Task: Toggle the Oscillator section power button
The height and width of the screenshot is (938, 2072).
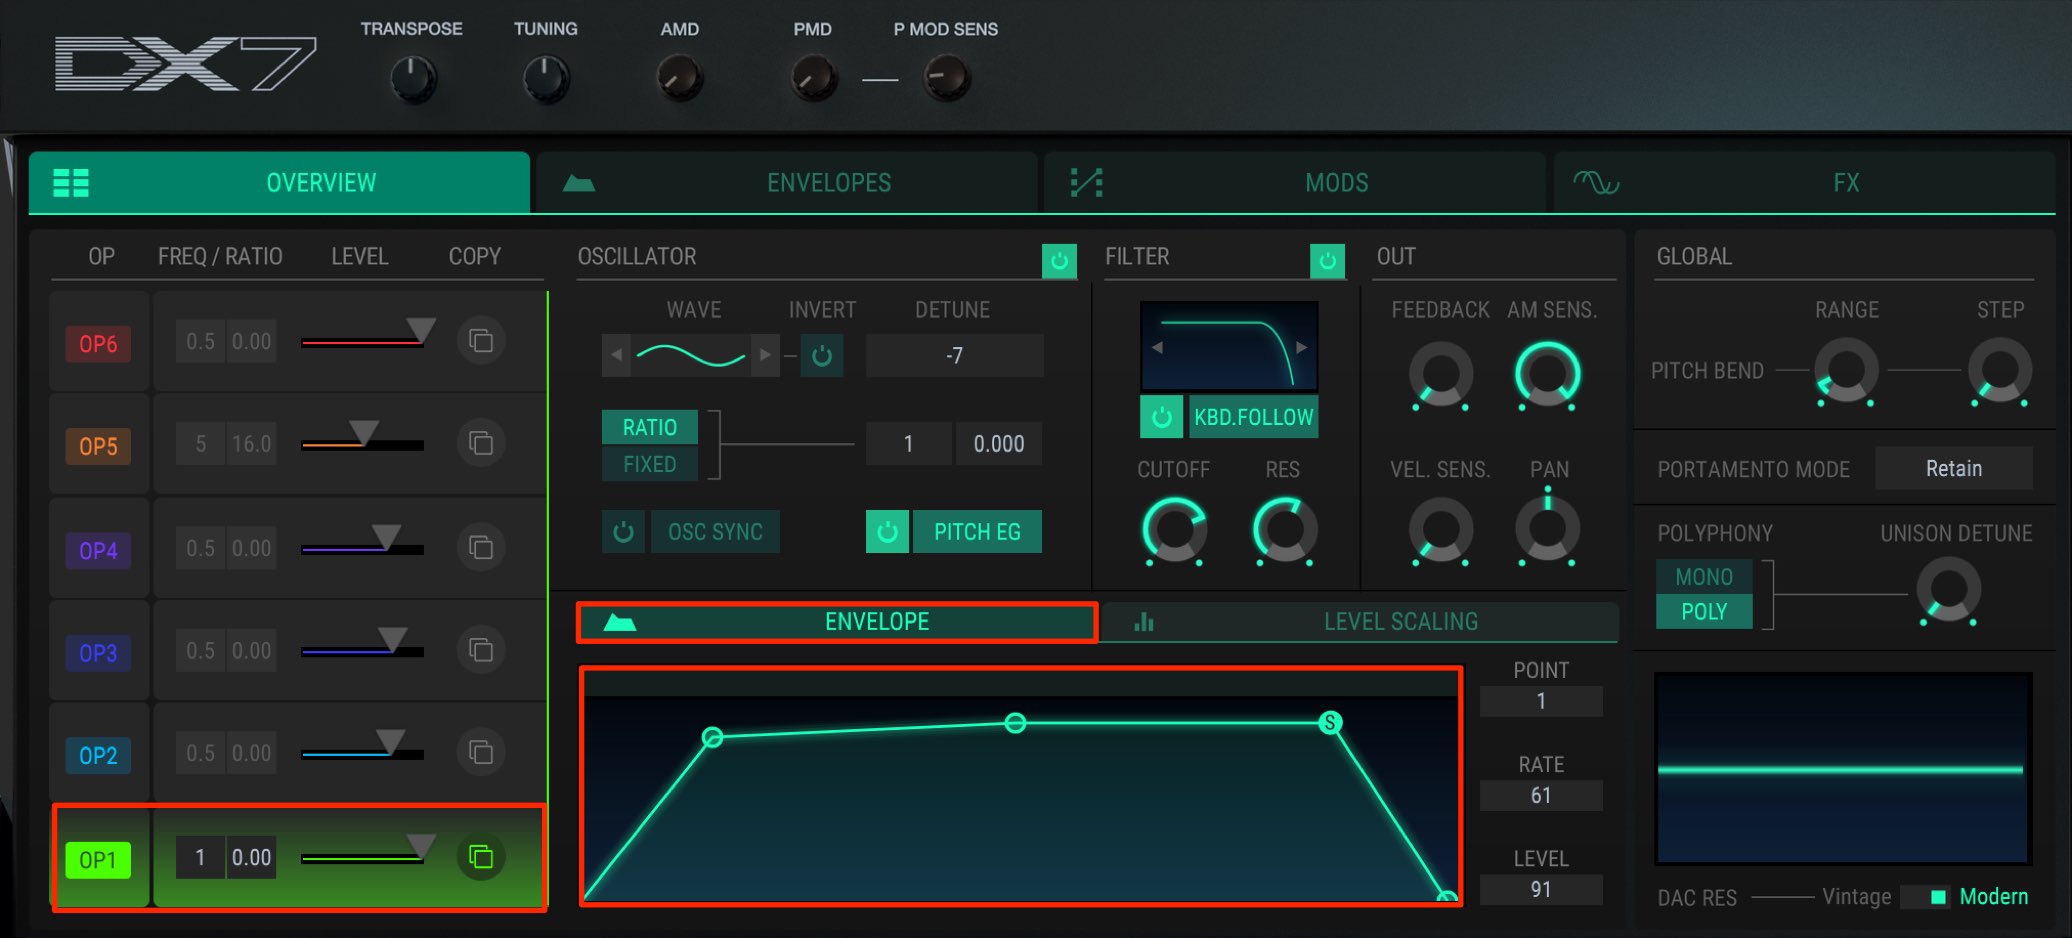Action: [x=1059, y=261]
